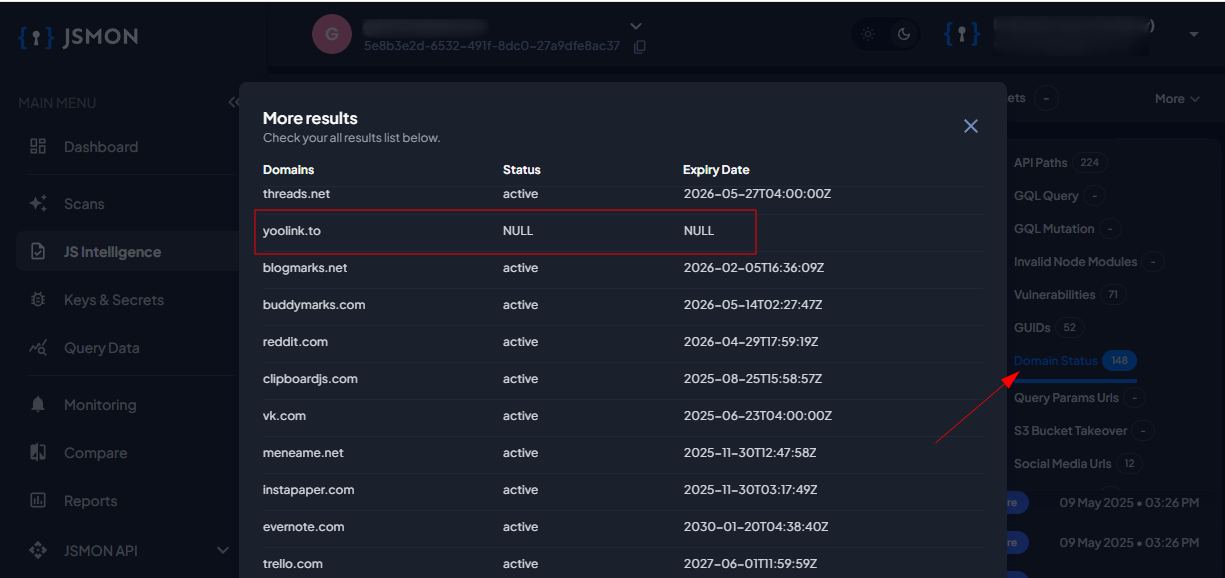
Task: Click the threads.net domain row
Action: pos(623,194)
